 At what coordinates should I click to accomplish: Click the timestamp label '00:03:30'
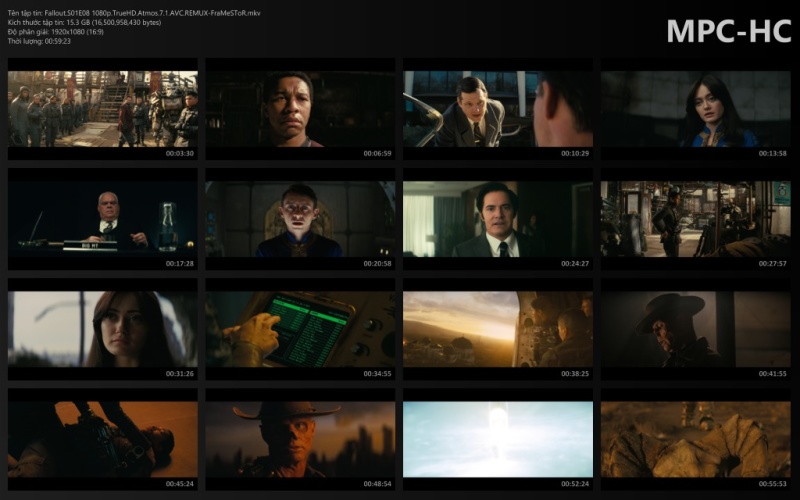180,154
